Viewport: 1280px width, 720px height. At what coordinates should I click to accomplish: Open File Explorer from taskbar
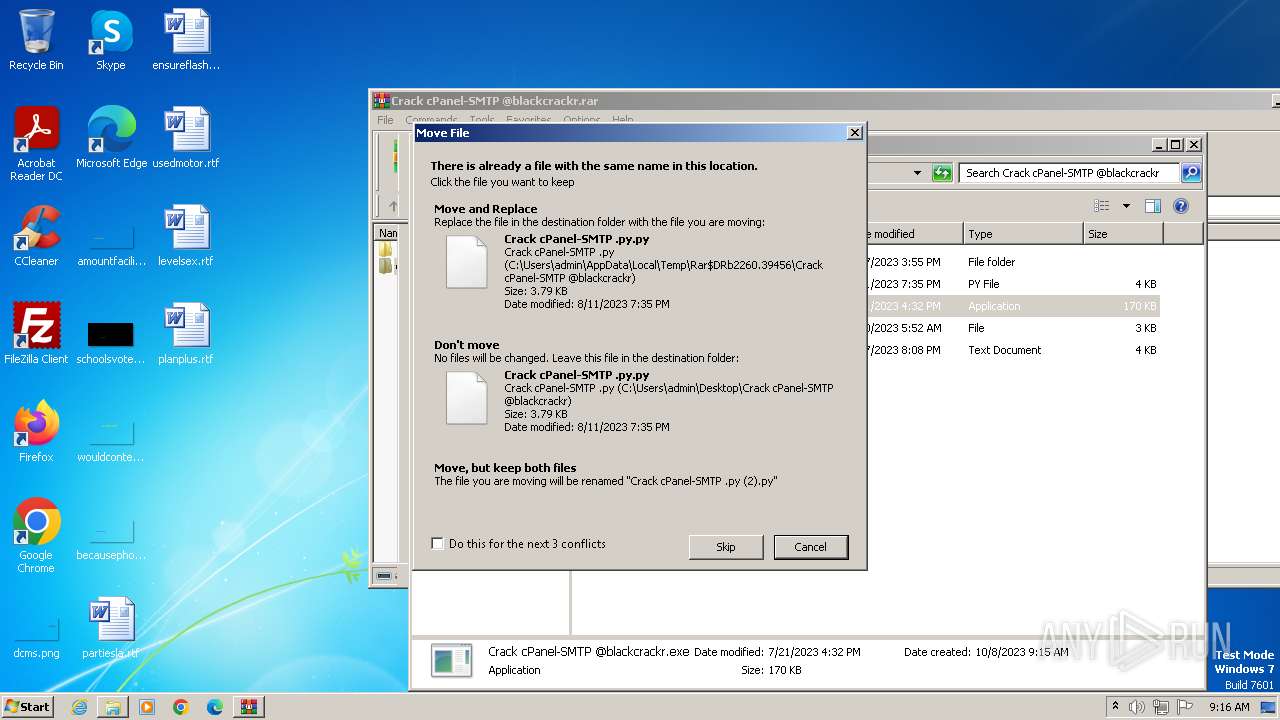[x=113, y=707]
